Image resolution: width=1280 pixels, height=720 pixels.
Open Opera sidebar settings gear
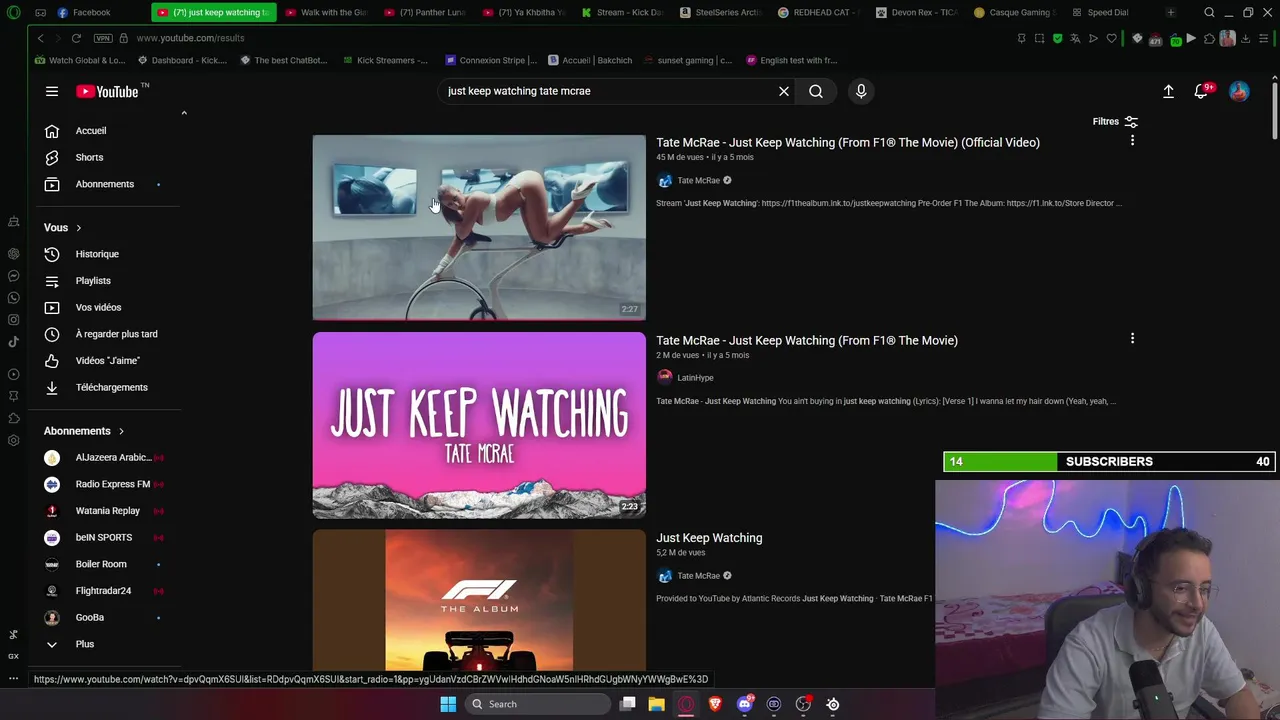pos(13,440)
